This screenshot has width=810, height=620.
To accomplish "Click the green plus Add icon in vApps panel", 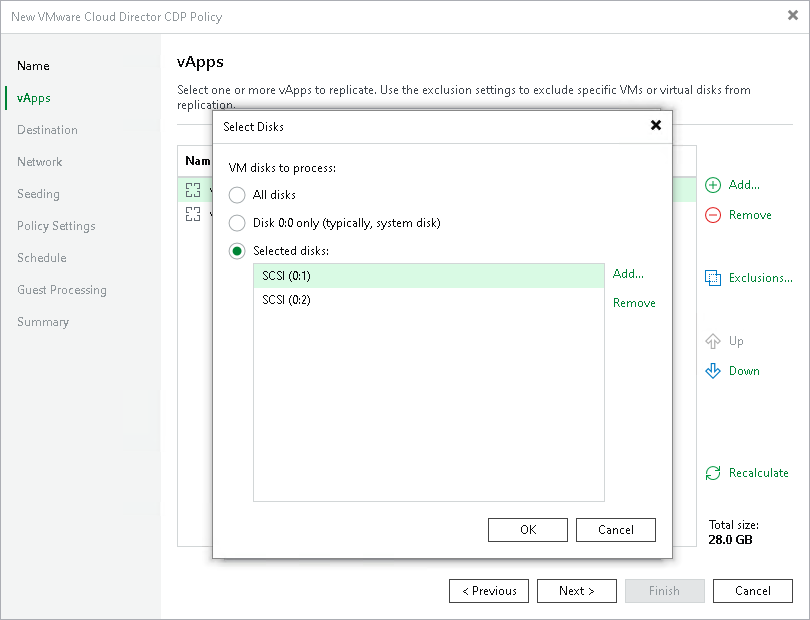I will (x=713, y=185).
